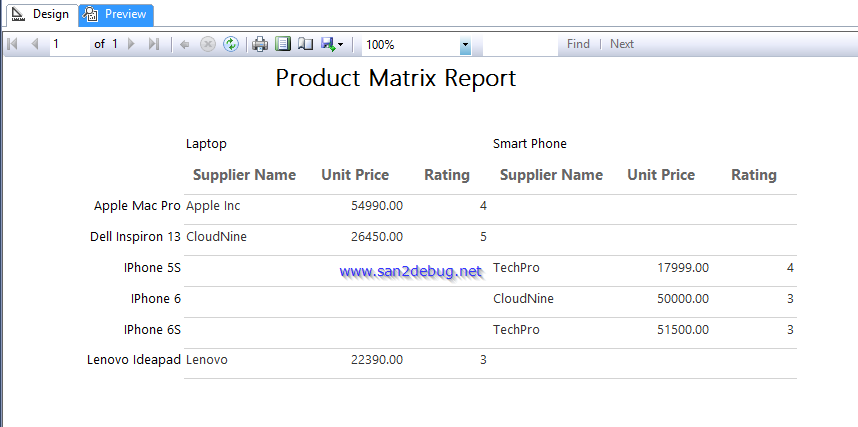Jump to last page of report
Viewport: 858px width, 427px height.
coord(154,44)
